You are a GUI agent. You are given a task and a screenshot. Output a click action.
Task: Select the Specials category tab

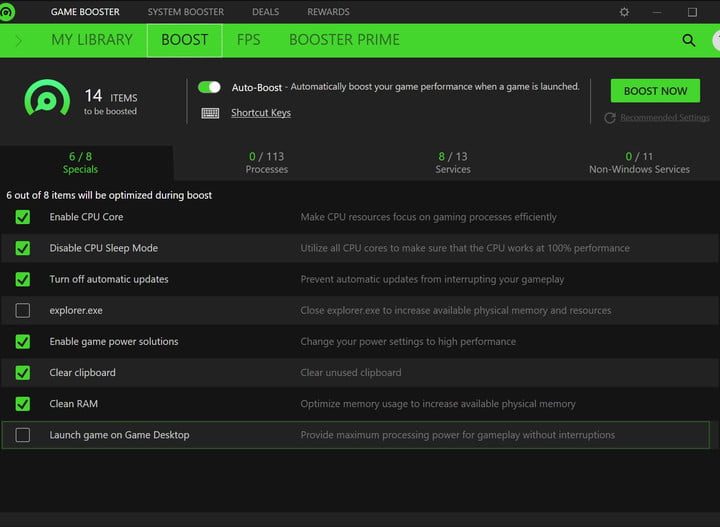pos(86,163)
